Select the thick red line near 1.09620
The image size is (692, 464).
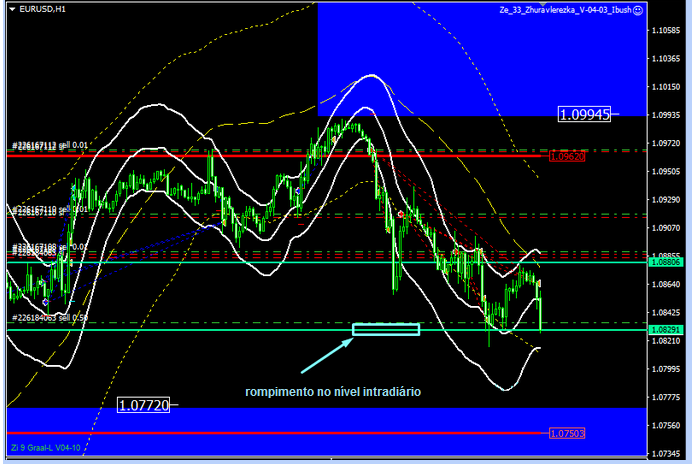[x=300, y=156]
